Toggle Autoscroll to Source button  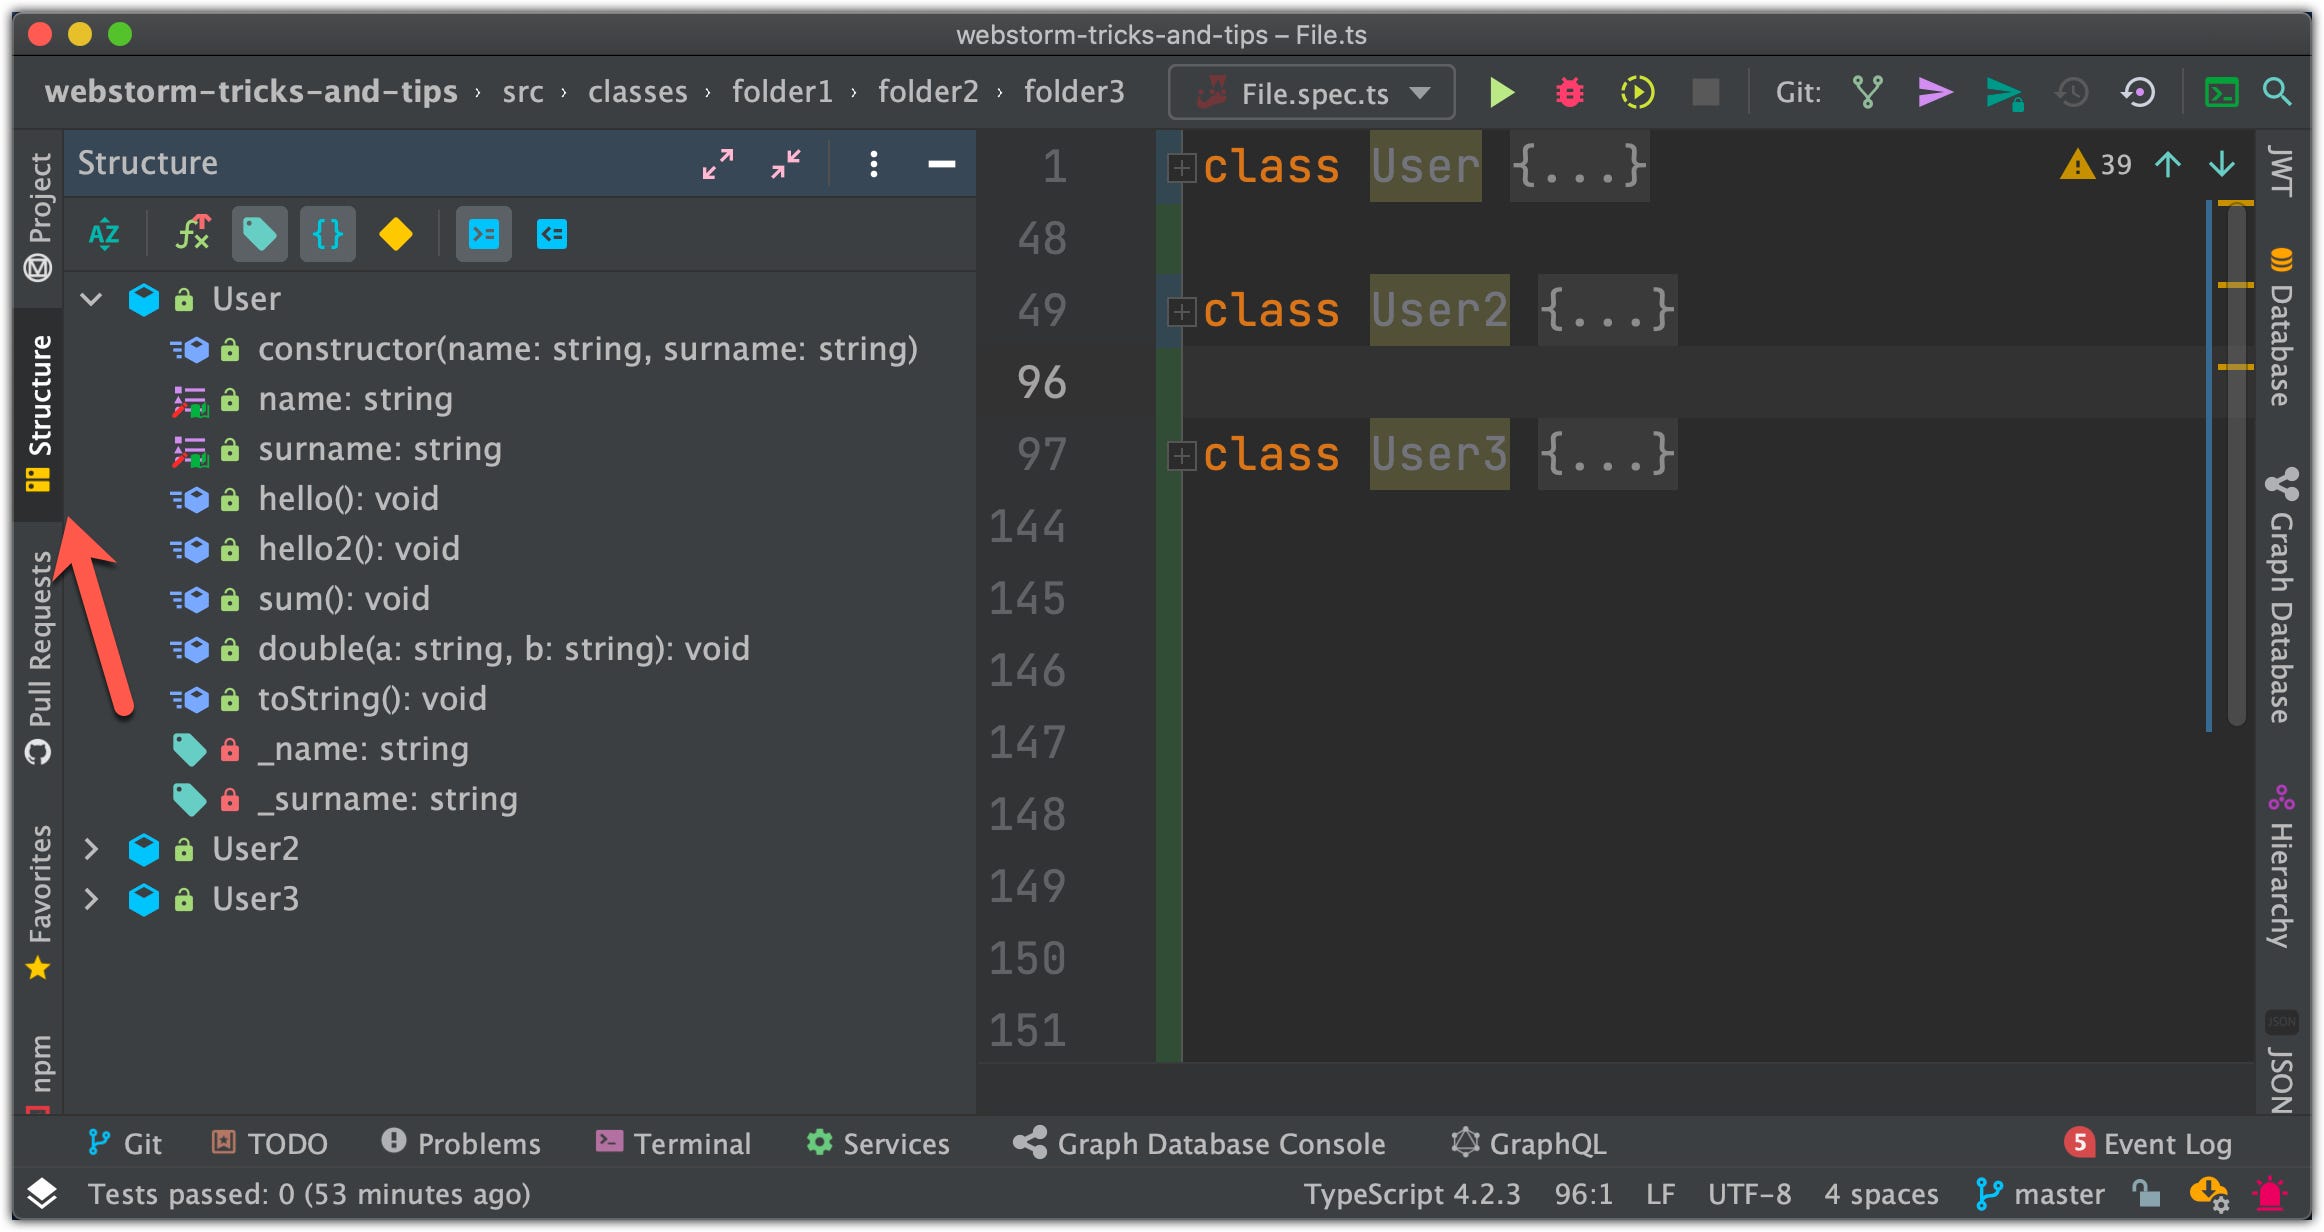click(x=484, y=235)
